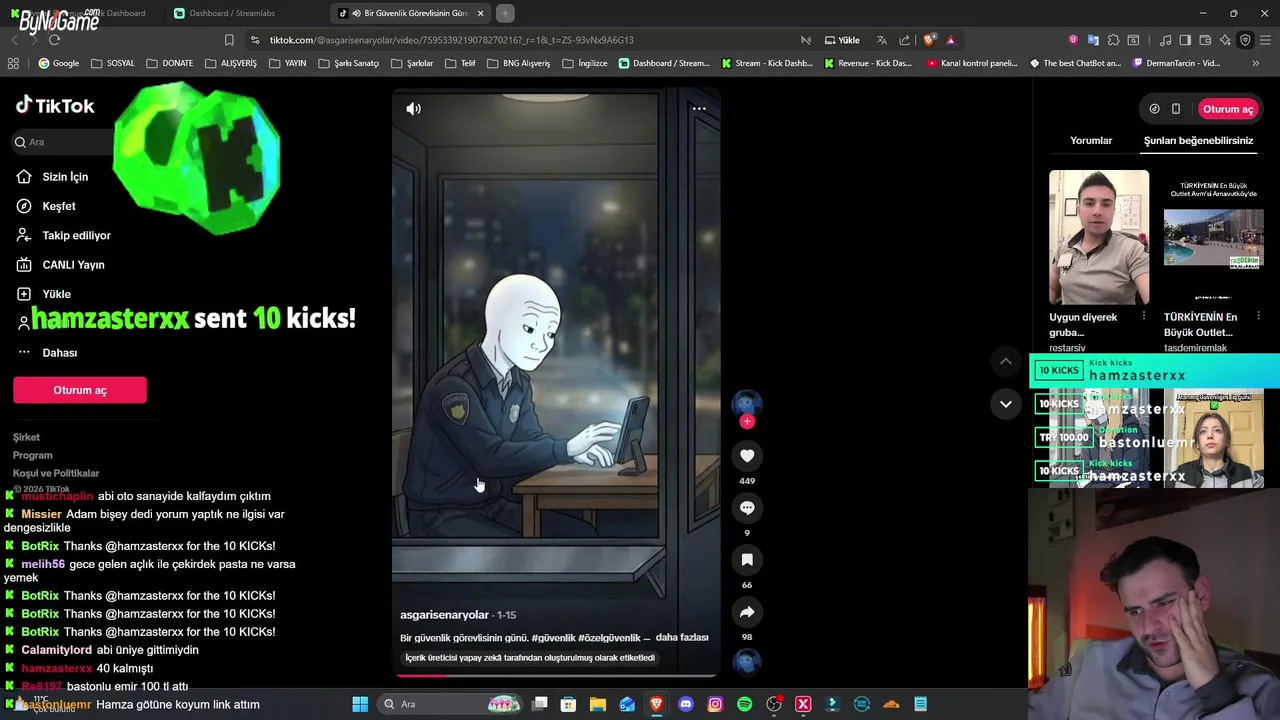Expand the Şirket footer section

coord(27,437)
